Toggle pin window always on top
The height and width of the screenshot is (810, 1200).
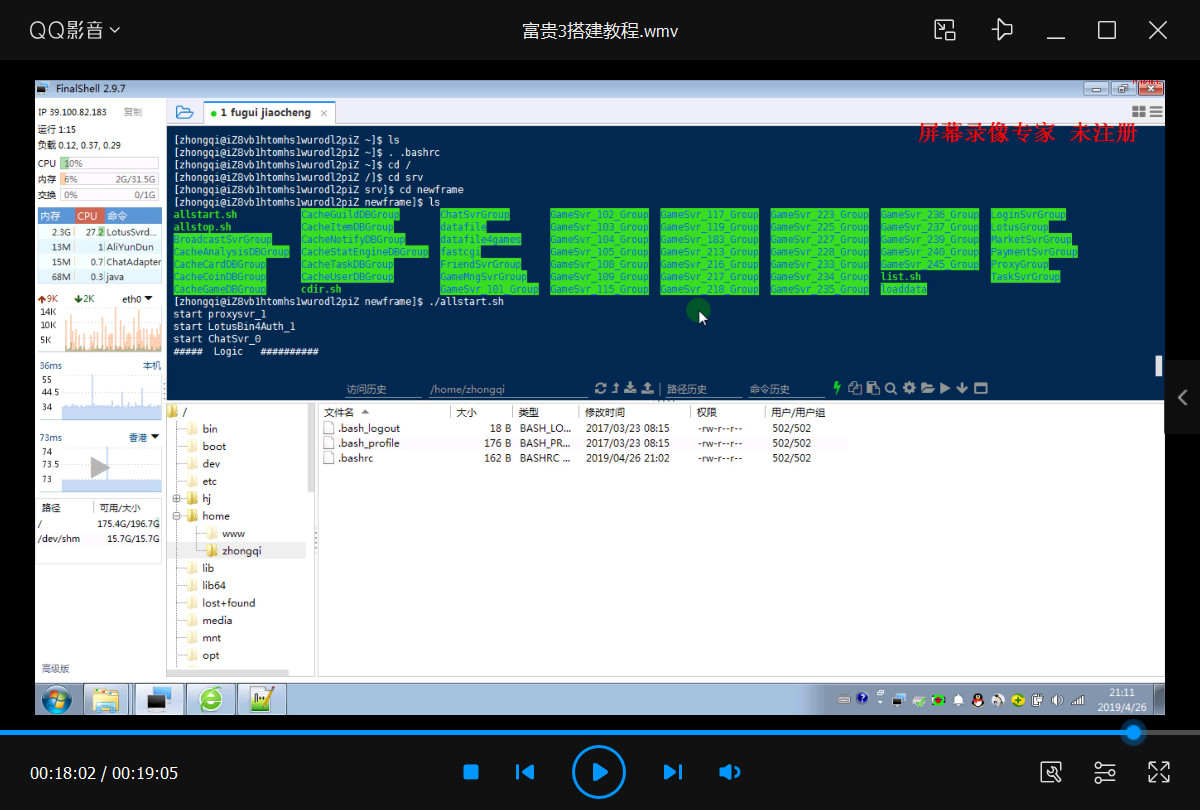pyautogui.click(x=1002, y=30)
